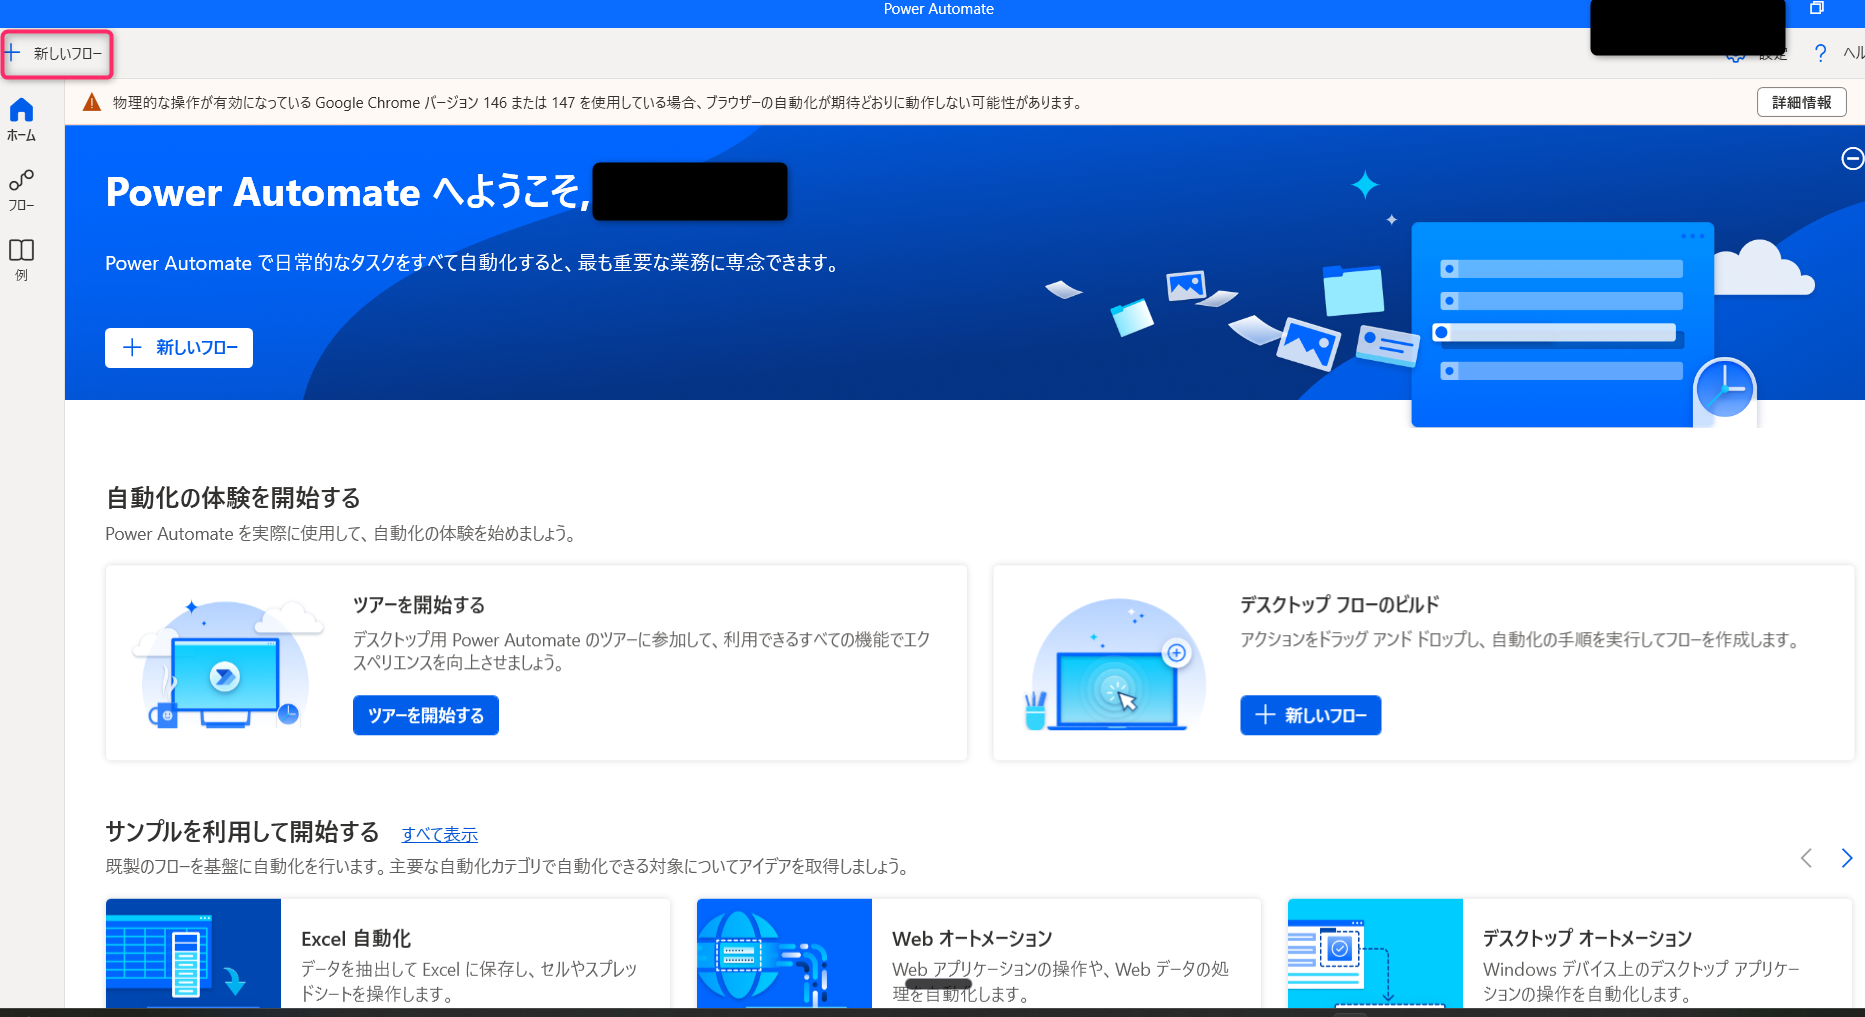Image resolution: width=1865 pixels, height=1017 pixels.
Task: Select the デスクトップ オートメーション card title
Action: pos(1587,939)
